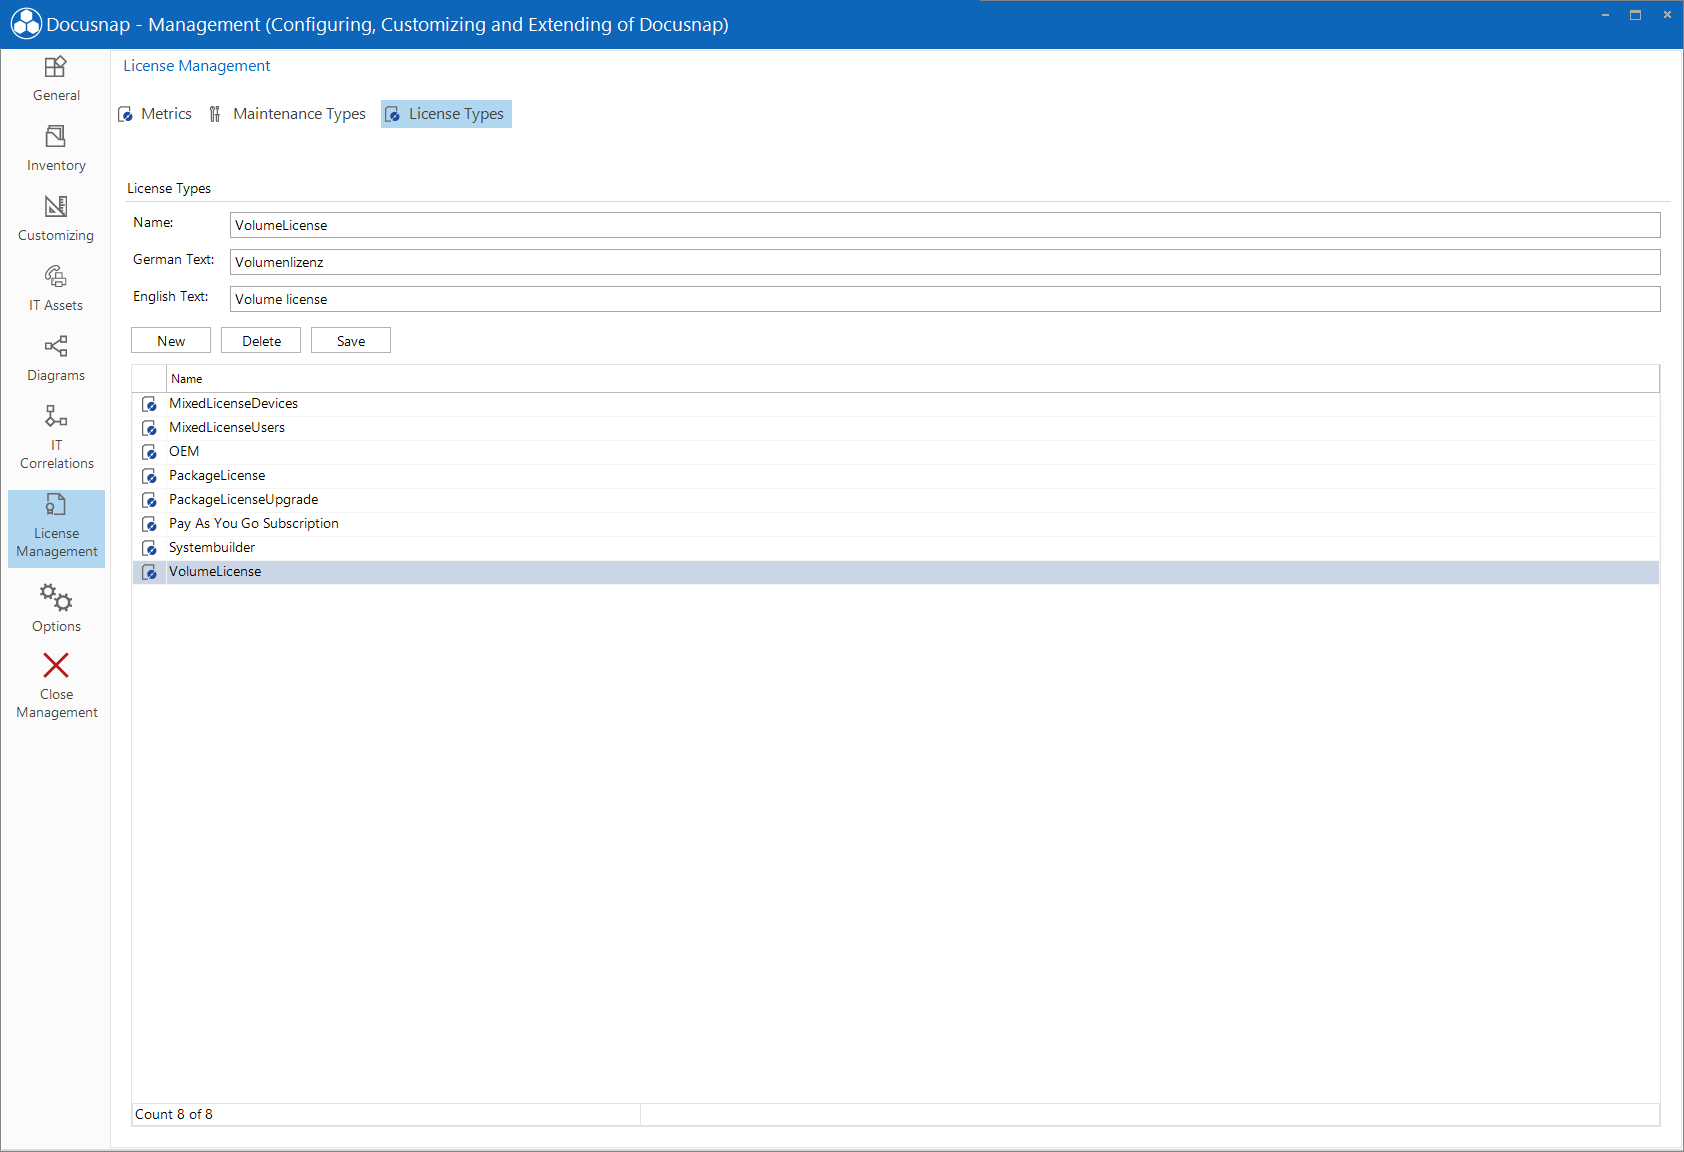The width and height of the screenshot is (1684, 1152).
Task: Open the General section icon
Action: click(56, 68)
